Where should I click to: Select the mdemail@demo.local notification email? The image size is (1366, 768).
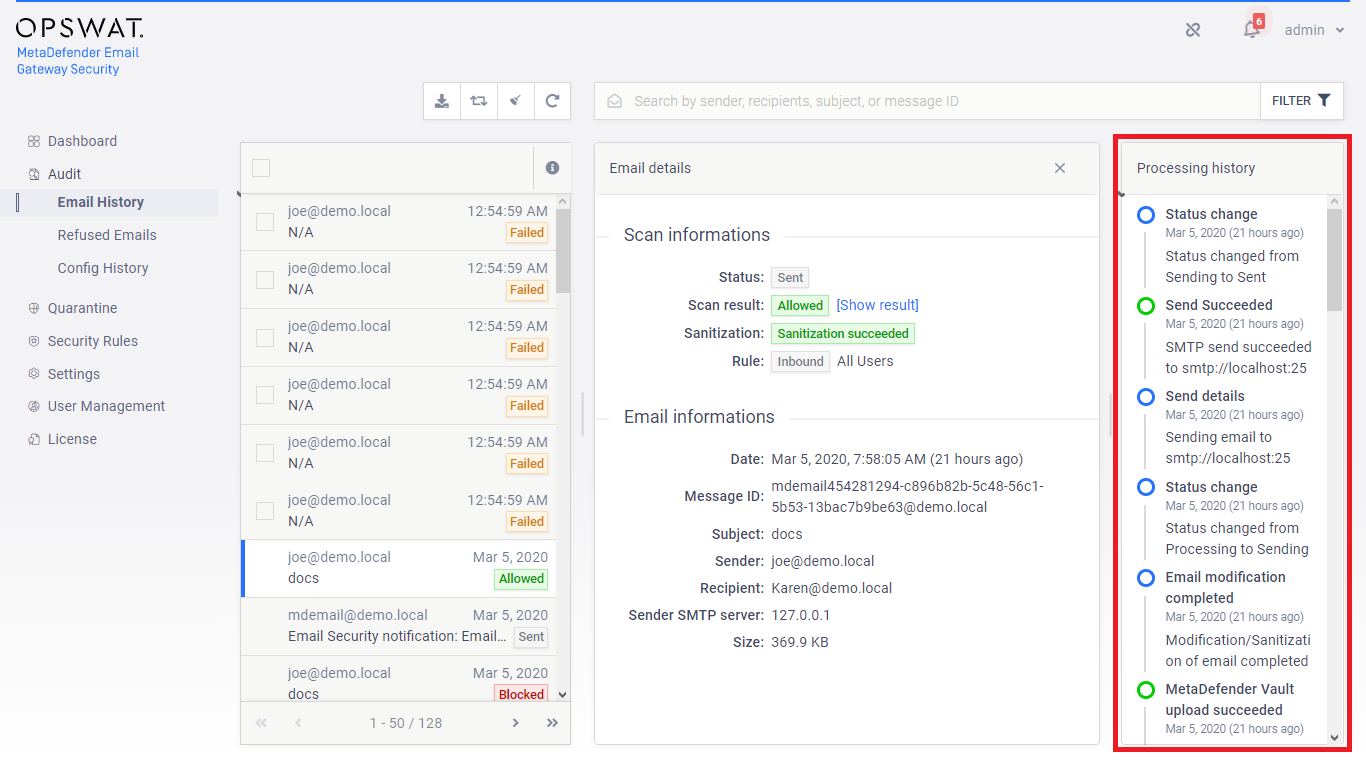click(399, 627)
